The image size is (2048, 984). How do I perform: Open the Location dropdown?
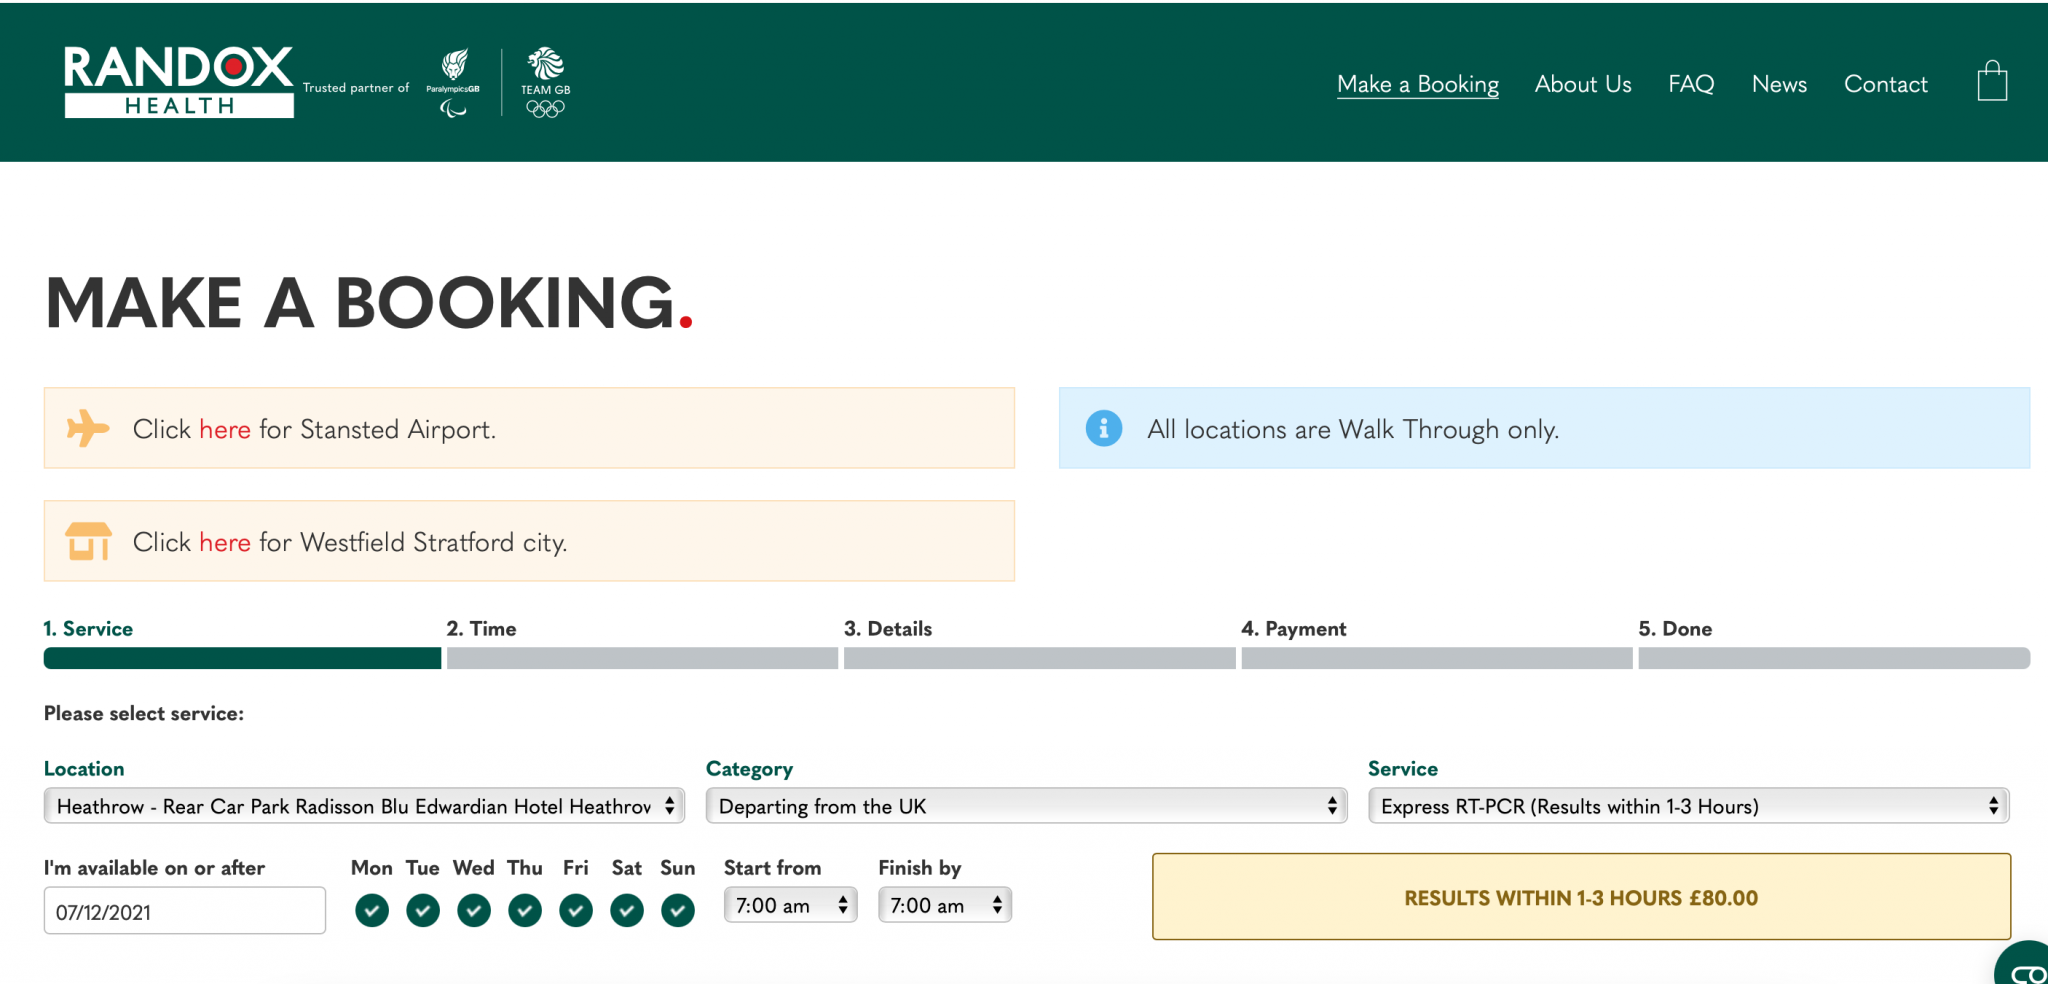(364, 806)
